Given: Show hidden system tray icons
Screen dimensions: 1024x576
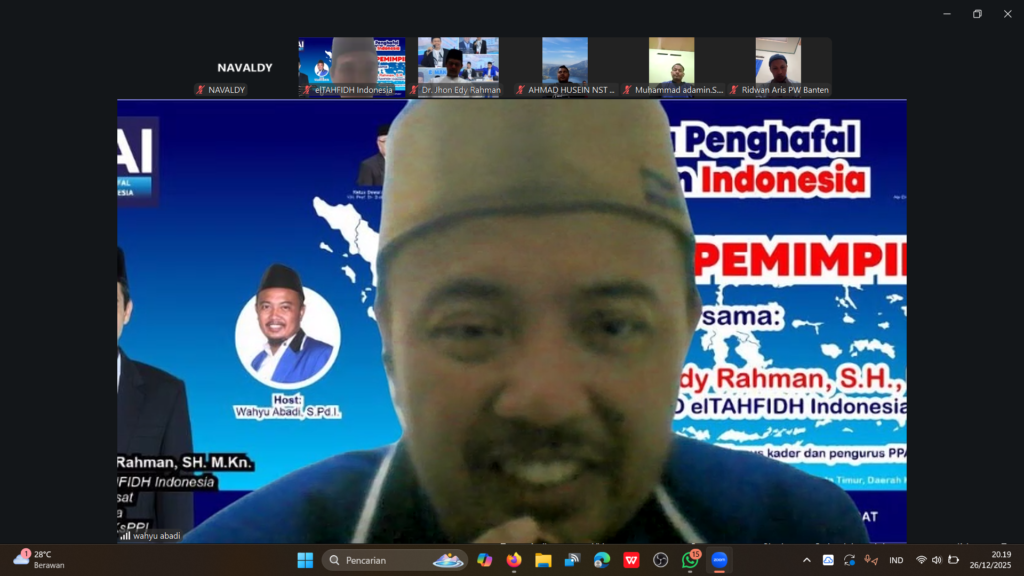Looking at the screenshot, I should click(x=807, y=560).
